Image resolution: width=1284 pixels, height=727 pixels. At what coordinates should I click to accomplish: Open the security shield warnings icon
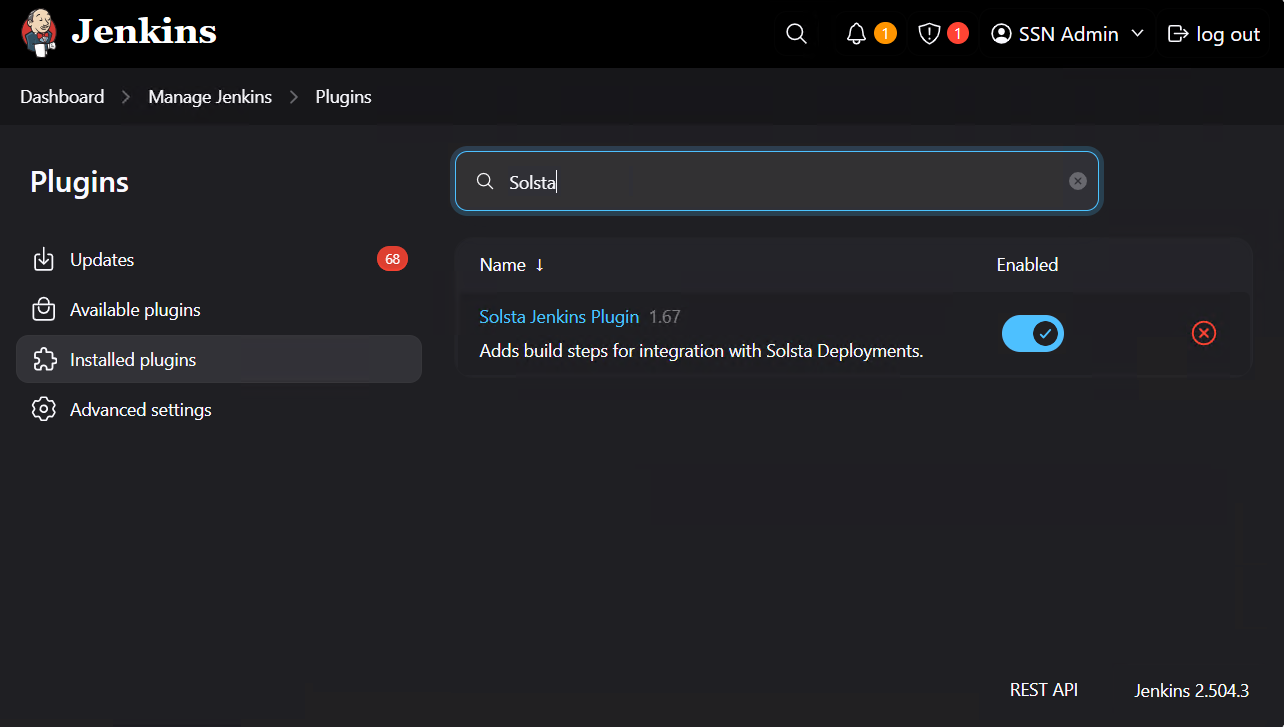(x=929, y=34)
